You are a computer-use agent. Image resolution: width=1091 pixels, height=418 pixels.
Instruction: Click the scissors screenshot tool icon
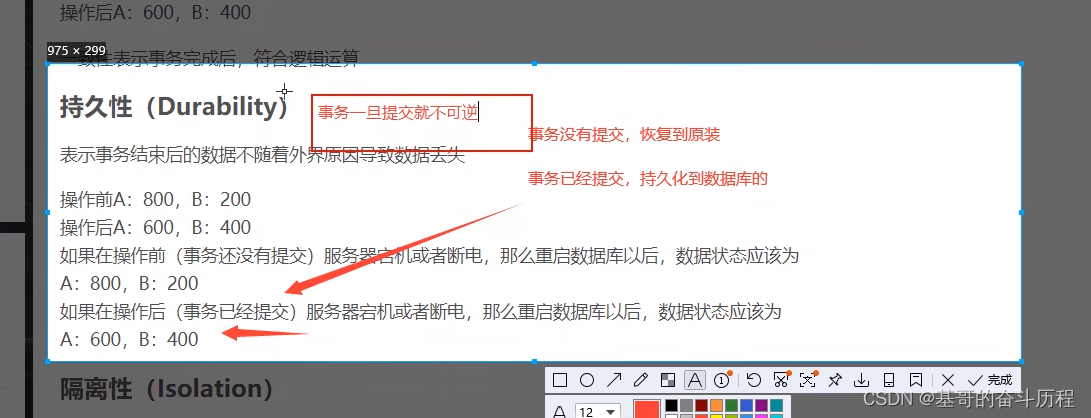tap(781, 380)
